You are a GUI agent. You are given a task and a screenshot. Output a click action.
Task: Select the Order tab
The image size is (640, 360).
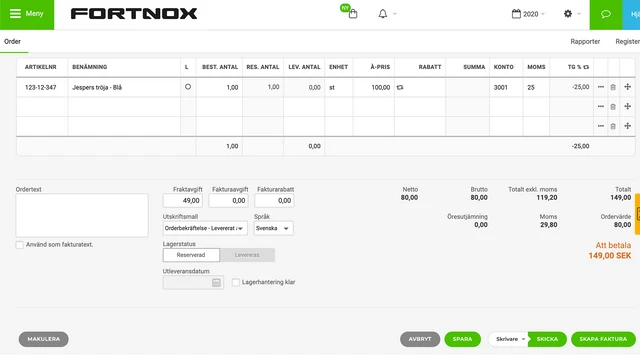(13, 41)
